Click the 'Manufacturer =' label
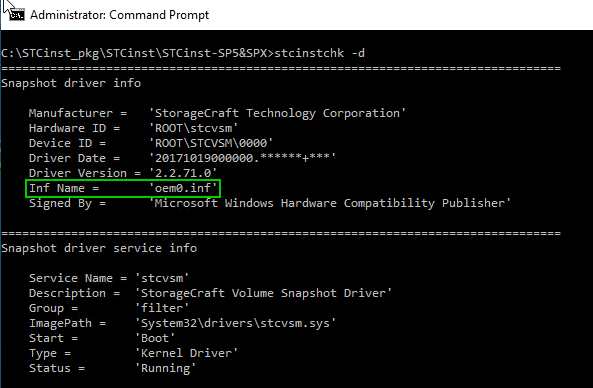 click(78, 113)
